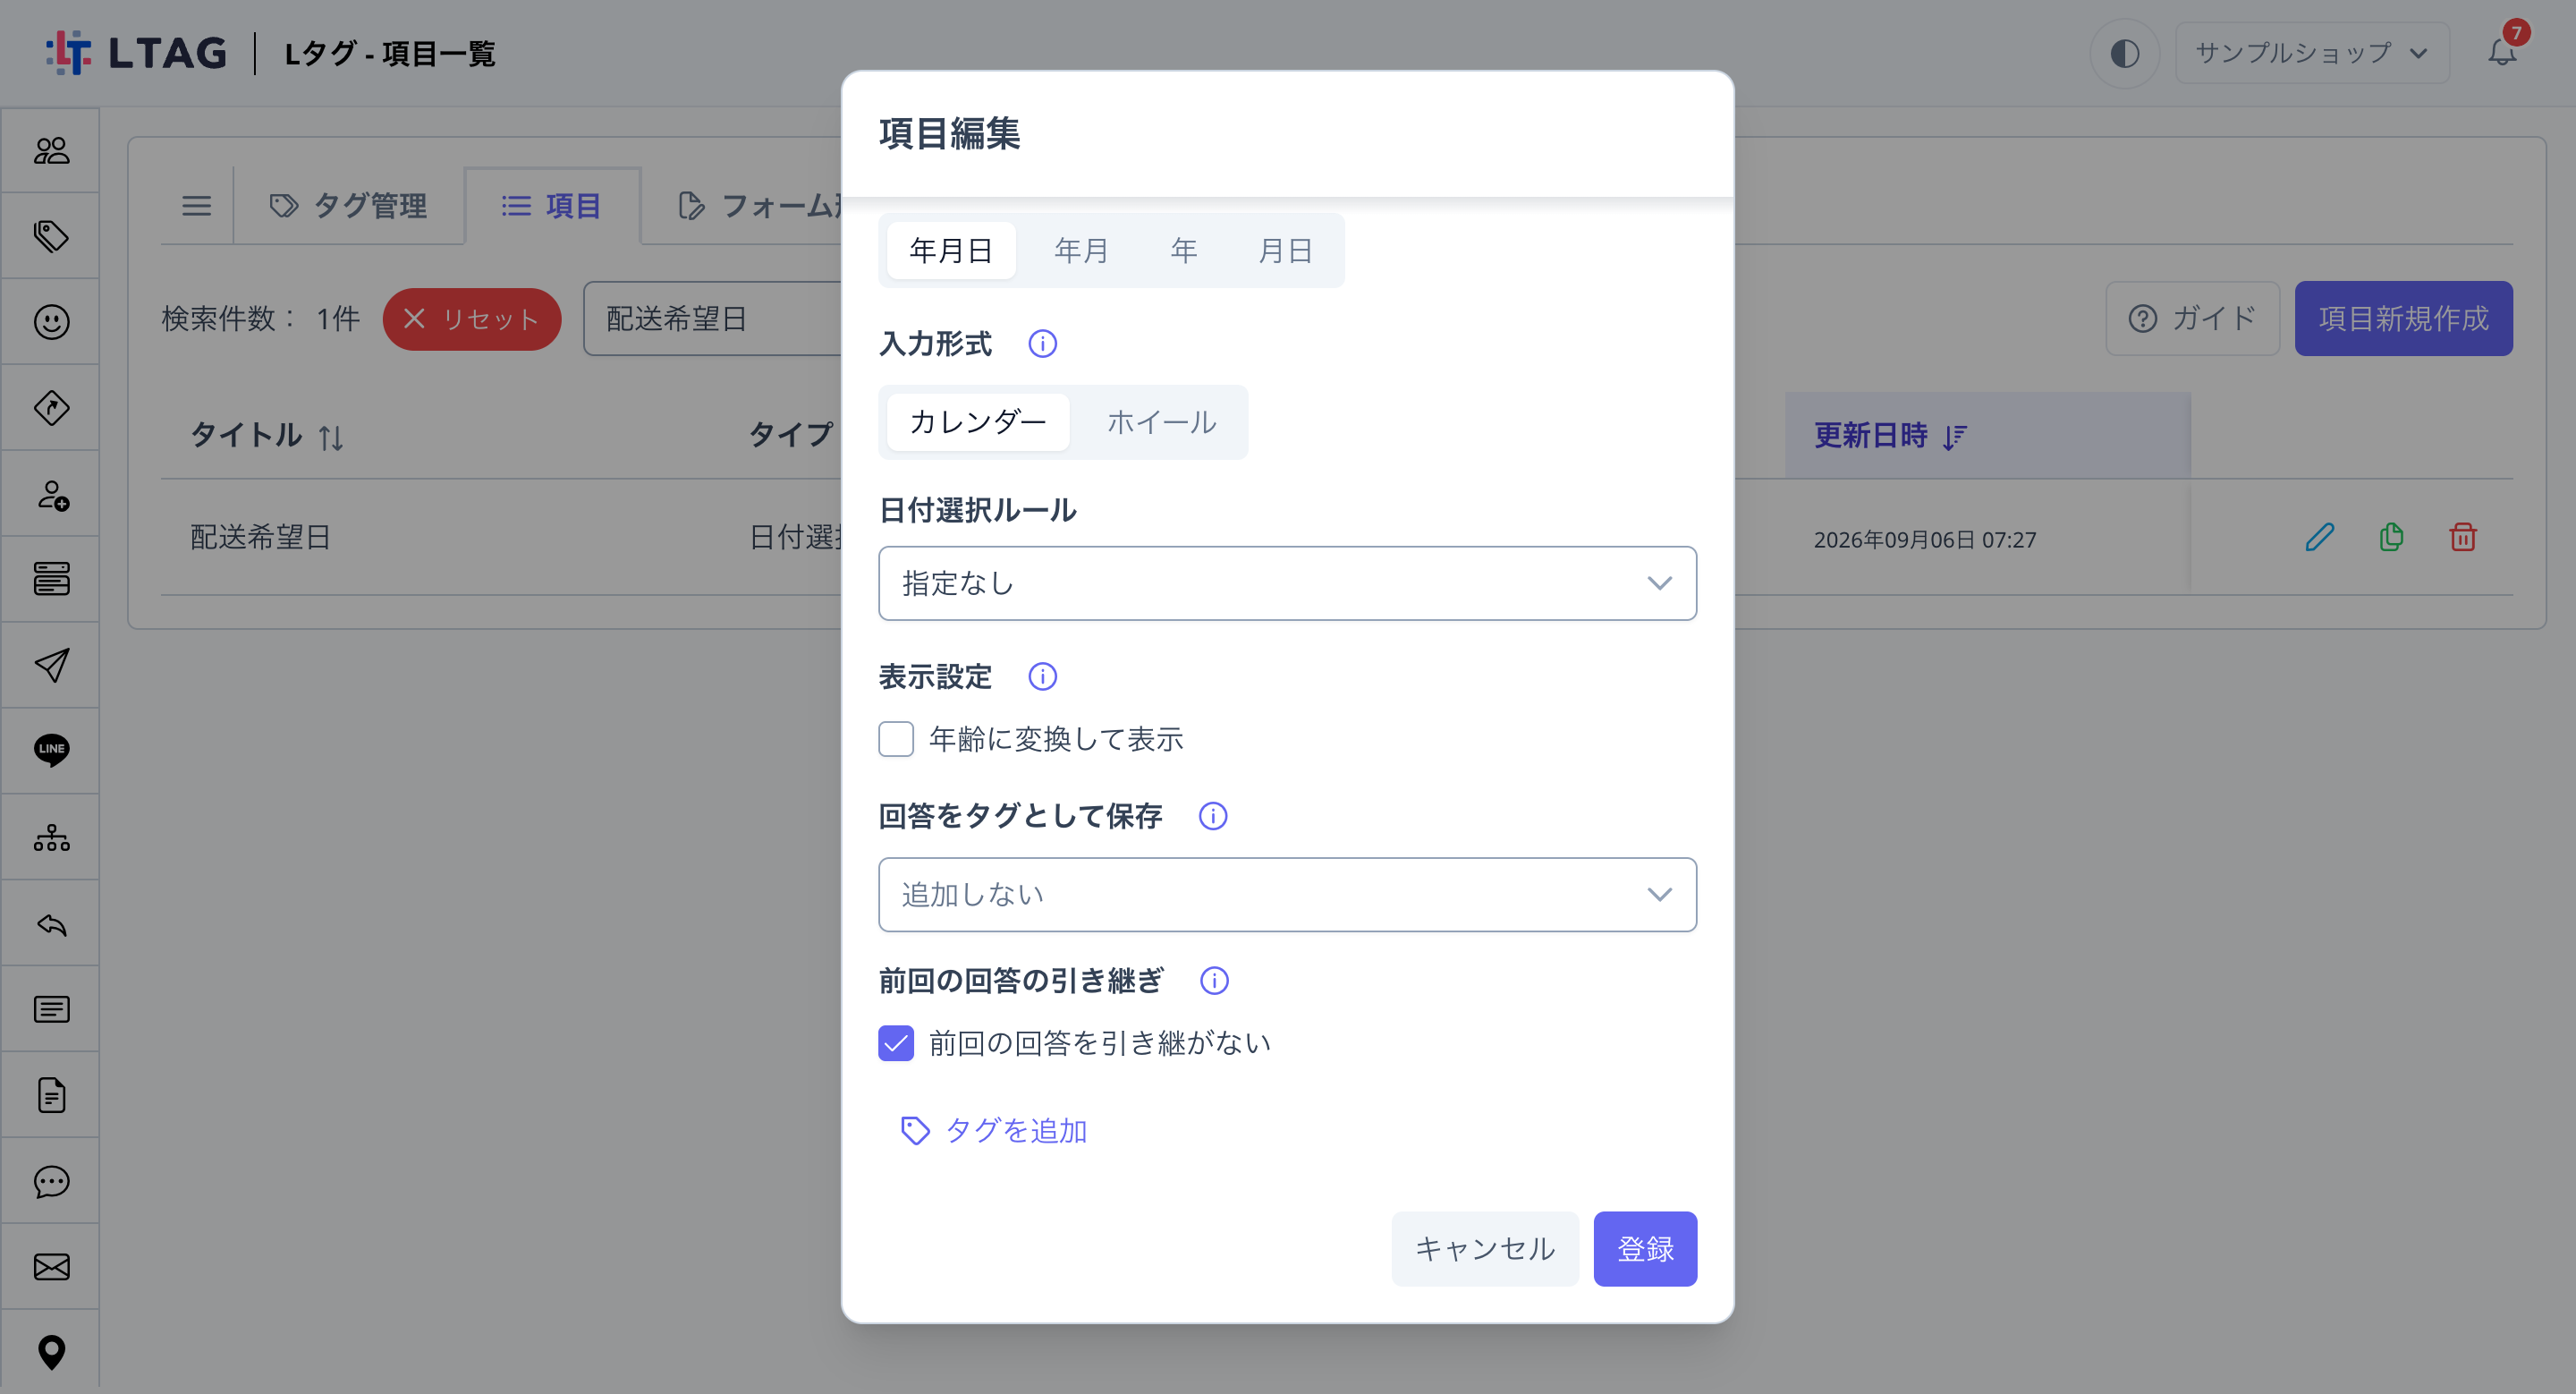Click the paper plane send icon
The image size is (2576, 1394).
[x=51, y=665]
